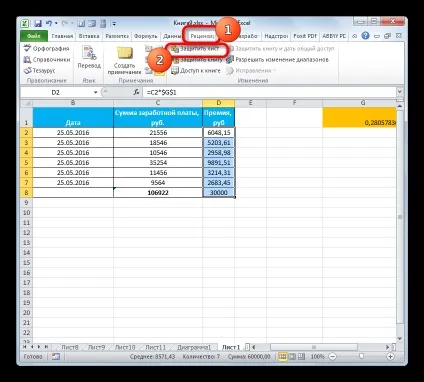
Task: Open the Customize Quick Access Toolbar dropdown
Action: tap(114, 24)
